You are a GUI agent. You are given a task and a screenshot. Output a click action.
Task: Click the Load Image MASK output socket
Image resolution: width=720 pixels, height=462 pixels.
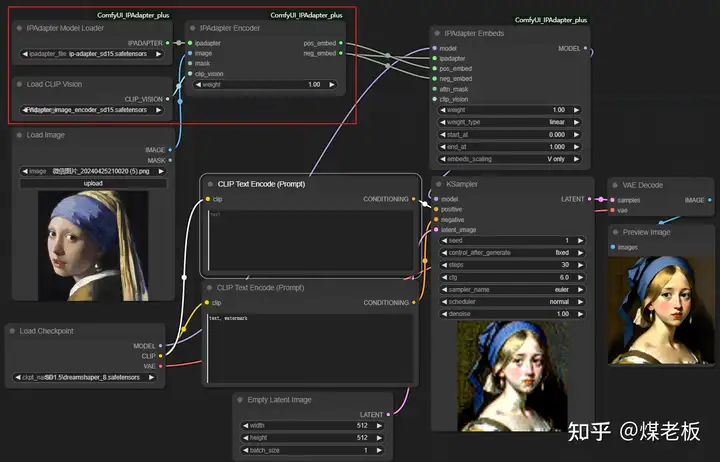pyautogui.click(x=170, y=160)
